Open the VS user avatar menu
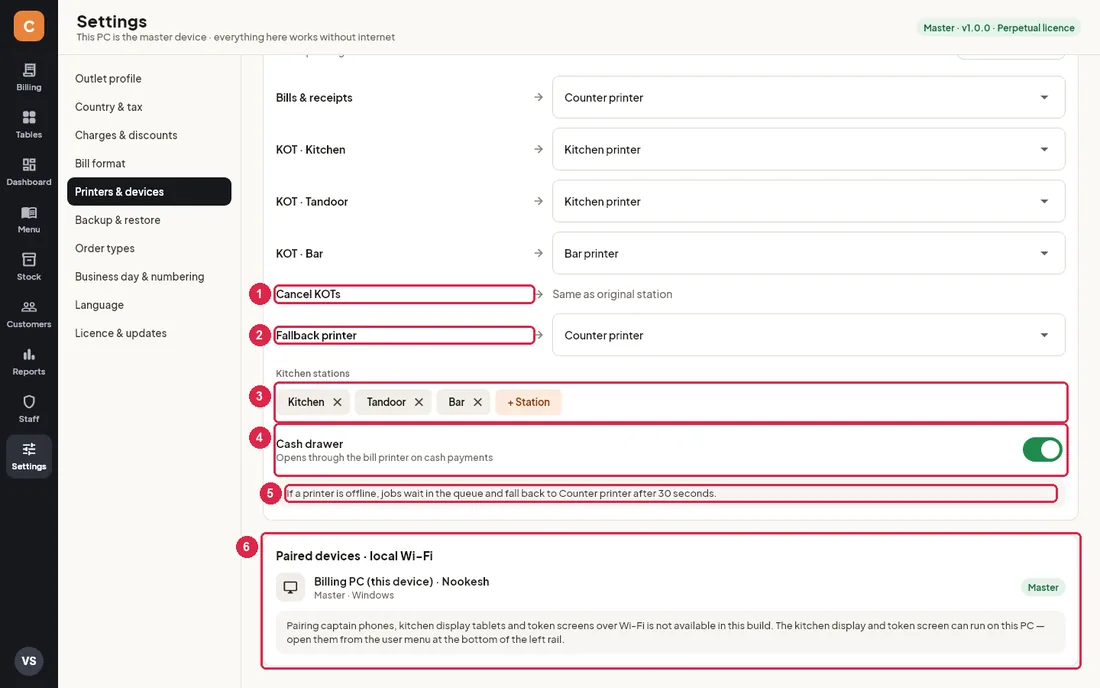 point(29,661)
